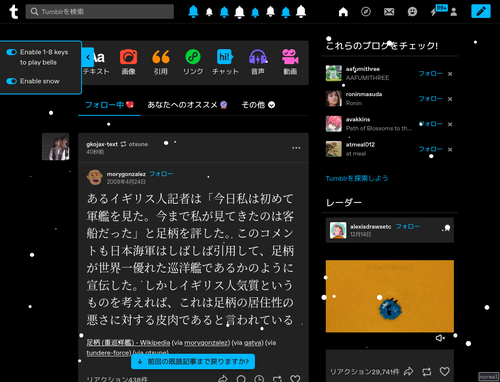Image resolution: width=500 pixels, height=382 pixels.
Task: Play the Radar orange video
Action: (x=390, y=296)
